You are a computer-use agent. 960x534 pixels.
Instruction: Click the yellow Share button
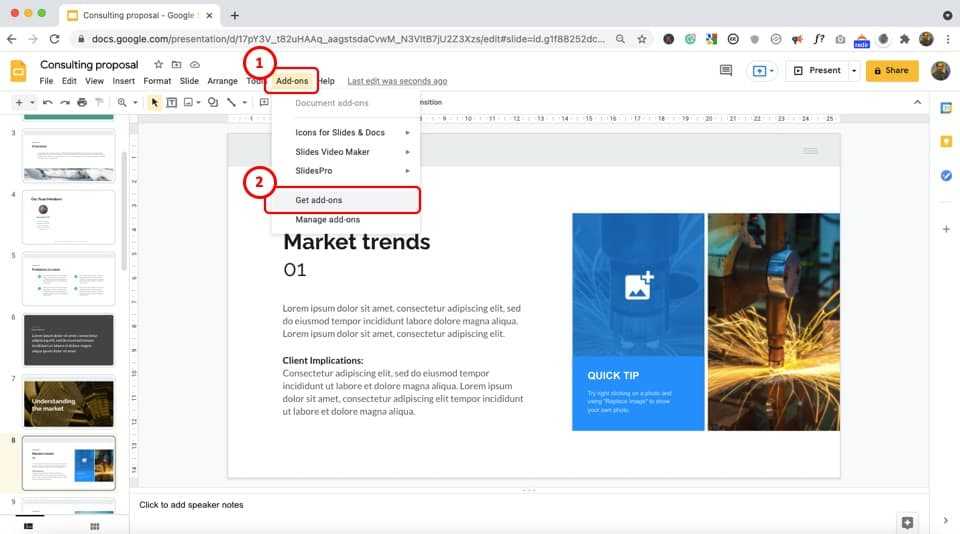pos(892,71)
